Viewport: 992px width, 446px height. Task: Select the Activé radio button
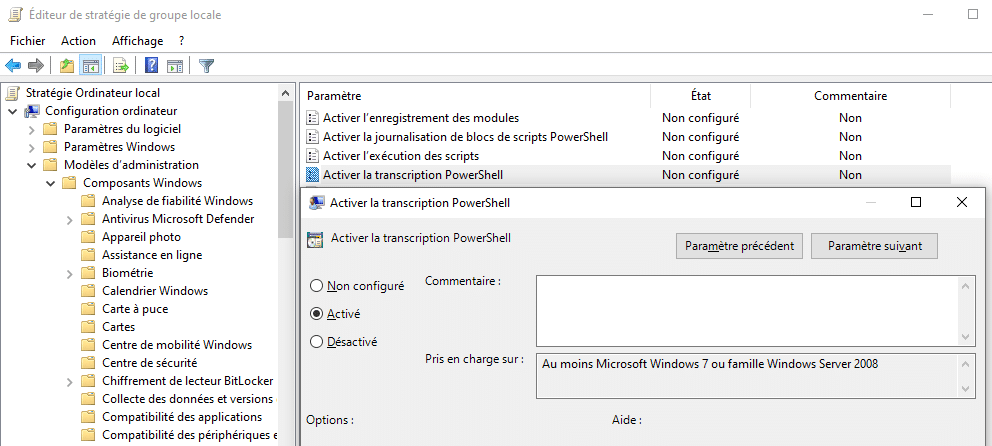click(317, 313)
